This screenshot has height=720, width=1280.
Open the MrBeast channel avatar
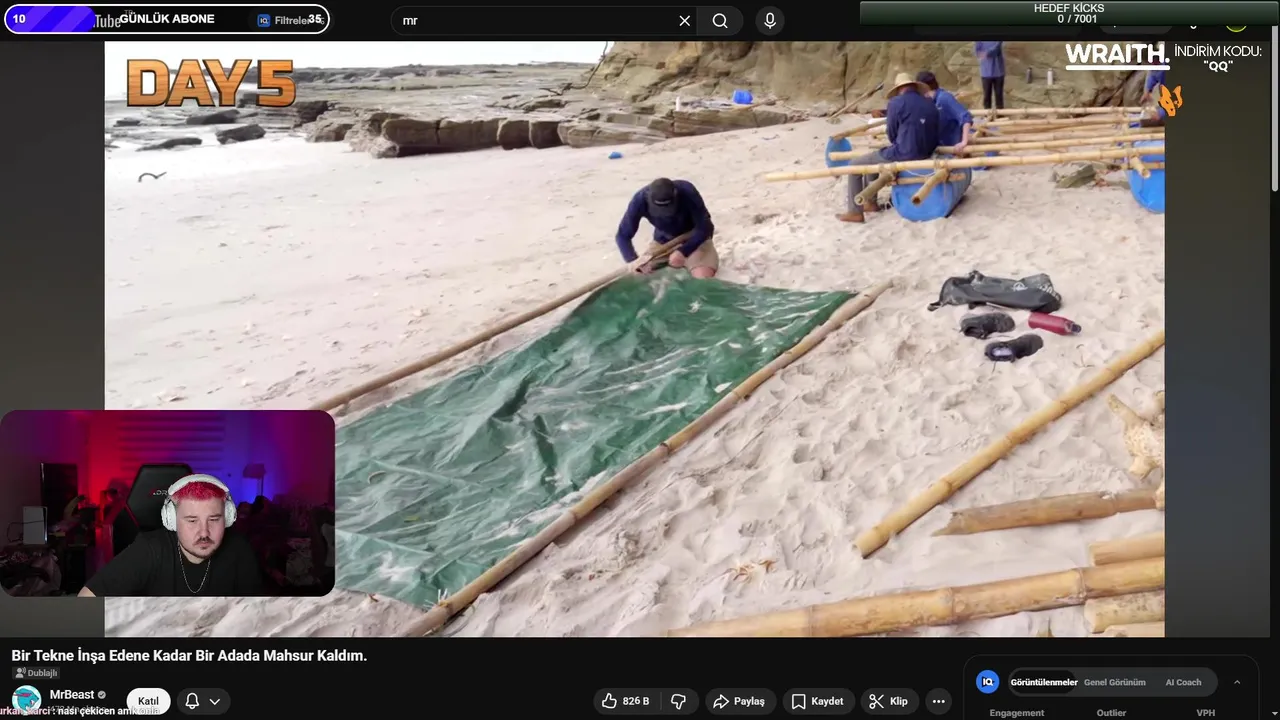(26, 699)
